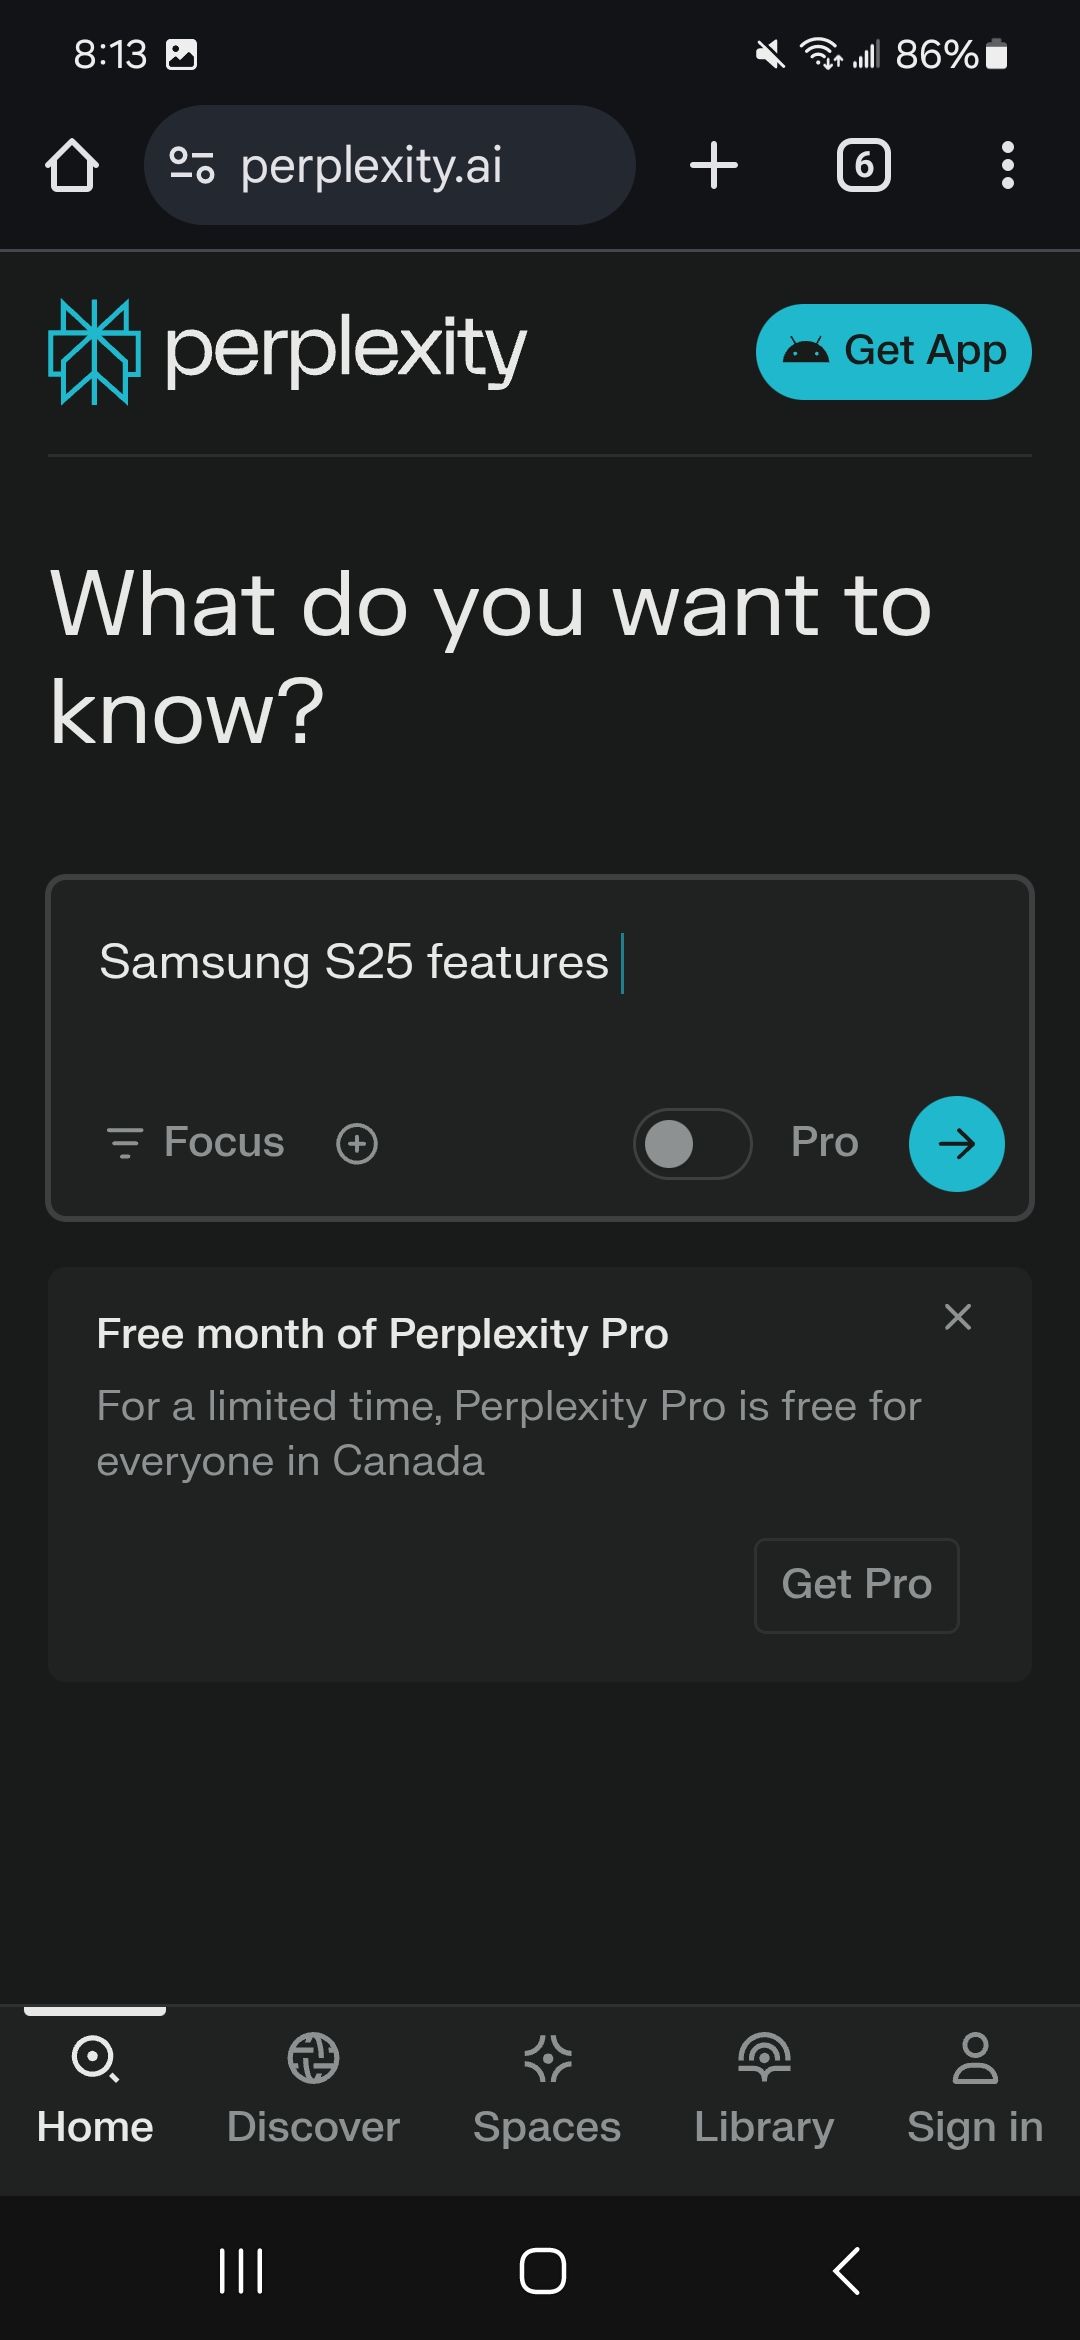Screen dimensions: 1080x2340
Task: Open a new browser tab with plus
Action: 714,165
